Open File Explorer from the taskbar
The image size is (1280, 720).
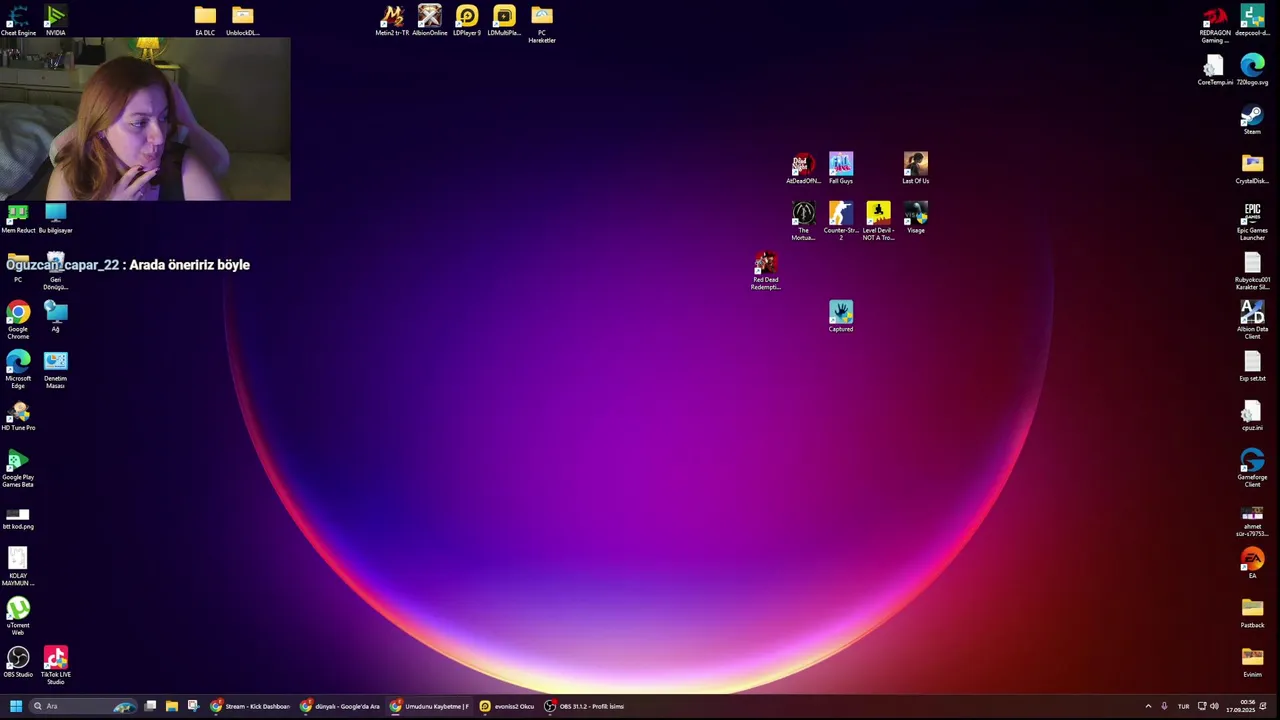coord(171,706)
